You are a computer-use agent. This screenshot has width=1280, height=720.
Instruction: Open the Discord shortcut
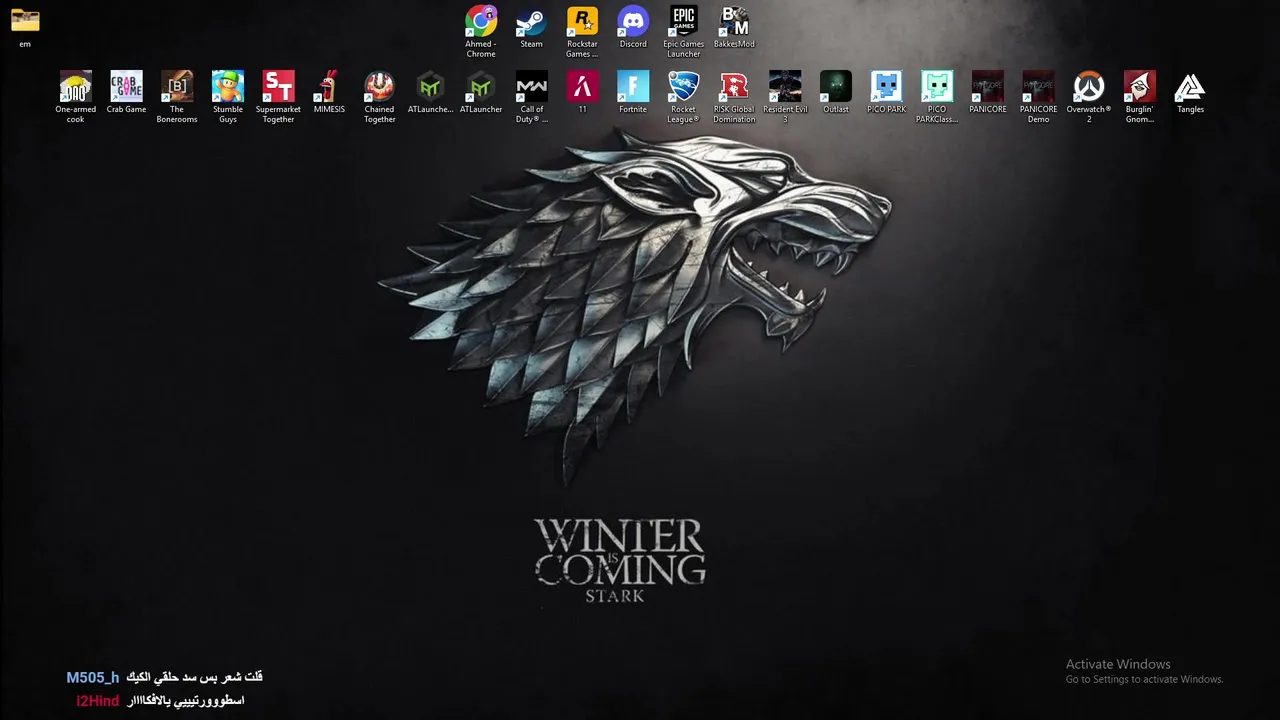coord(633,21)
